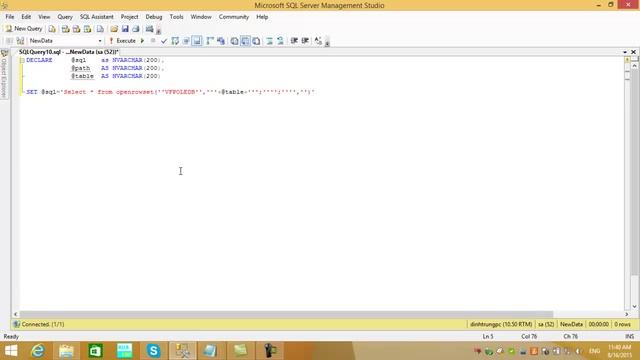Viewport: 640px width, 360px height.
Task: Switch output to Results to Grid
Action: (x=245, y=41)
